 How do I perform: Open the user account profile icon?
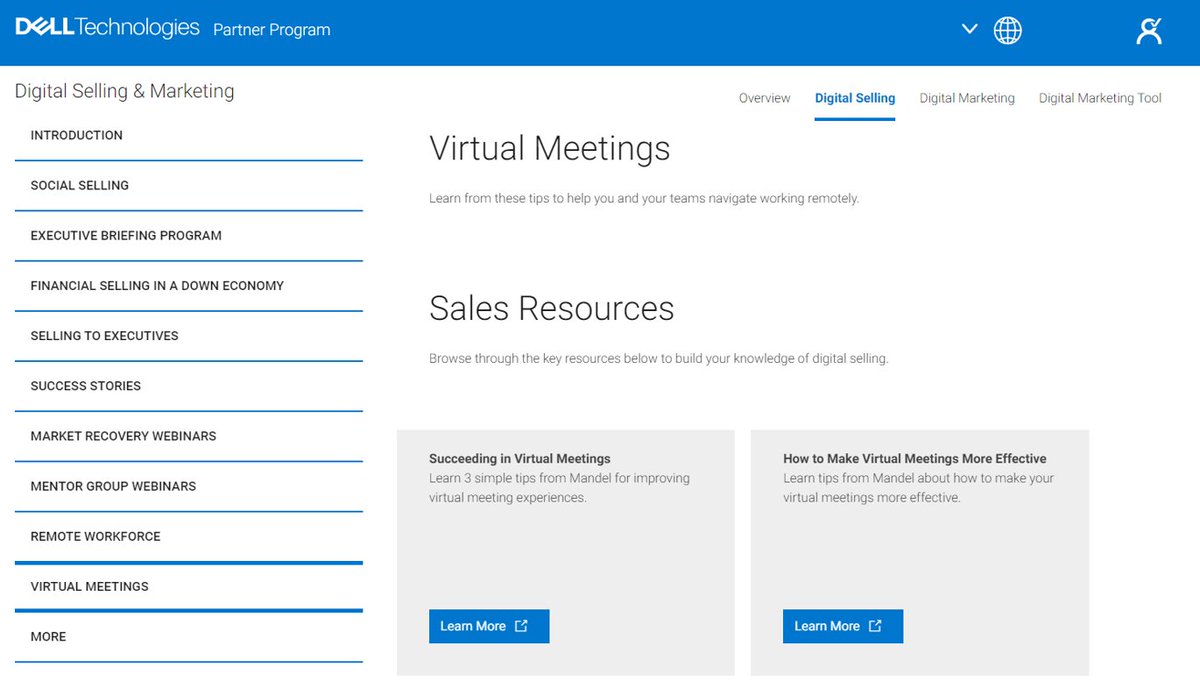pos(1150,31)
